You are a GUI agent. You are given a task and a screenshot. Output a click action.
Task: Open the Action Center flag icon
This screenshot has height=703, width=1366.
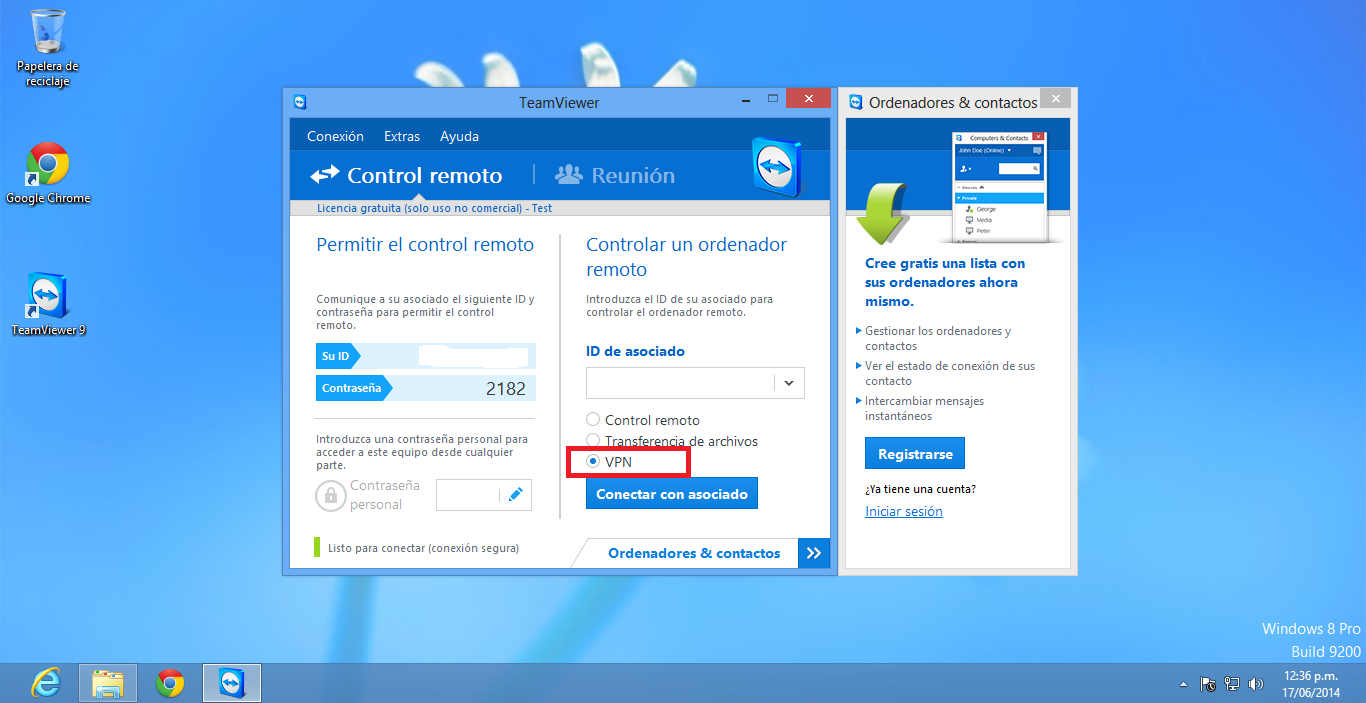point(1208,685)
